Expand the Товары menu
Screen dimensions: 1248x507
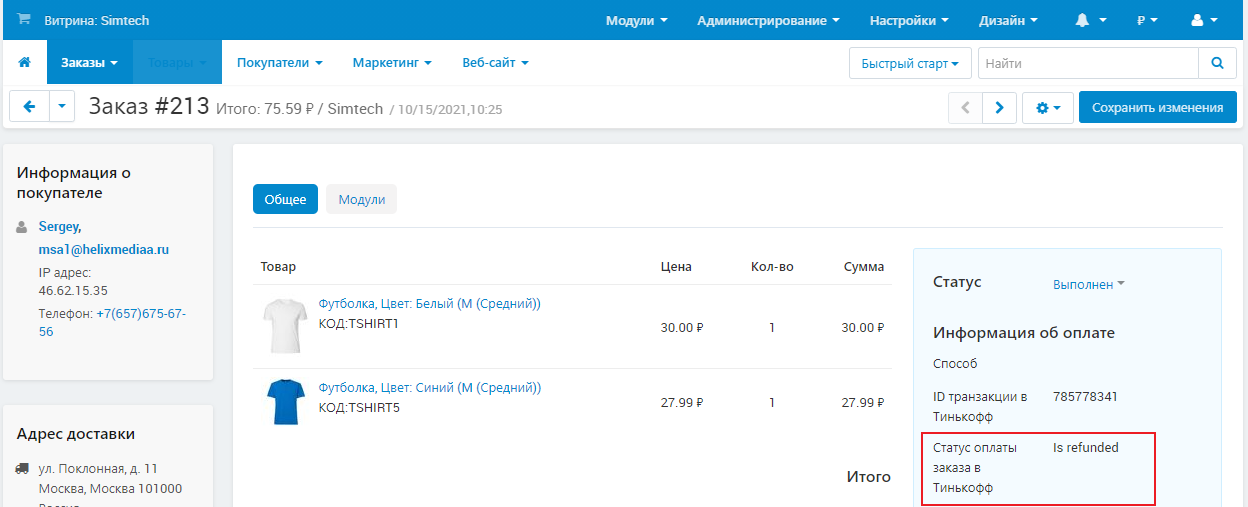[177, 62]
